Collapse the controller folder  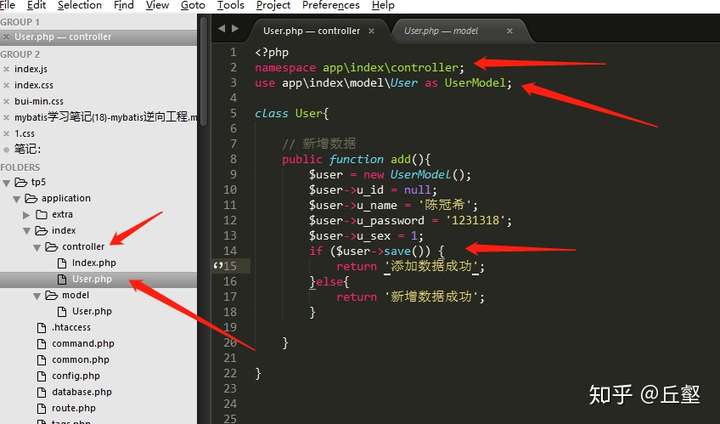point(37,247)
